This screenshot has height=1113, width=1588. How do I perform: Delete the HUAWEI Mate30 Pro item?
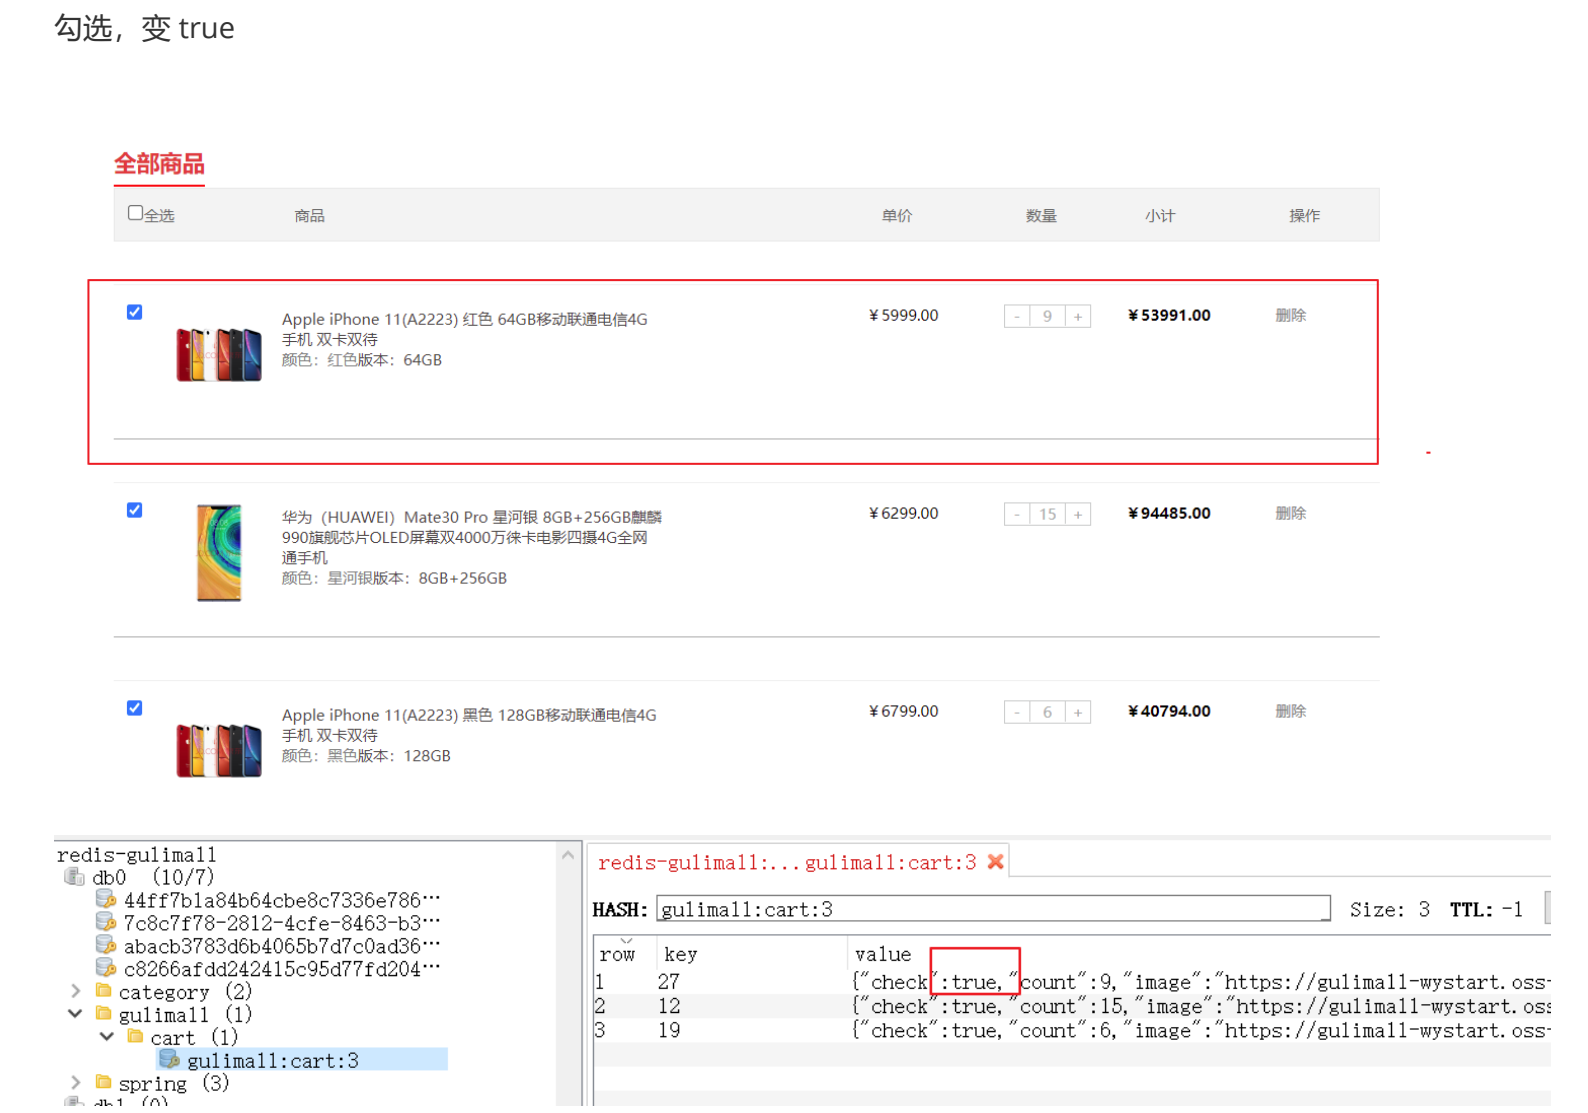pyautogui.click(x=1290, y=513)
